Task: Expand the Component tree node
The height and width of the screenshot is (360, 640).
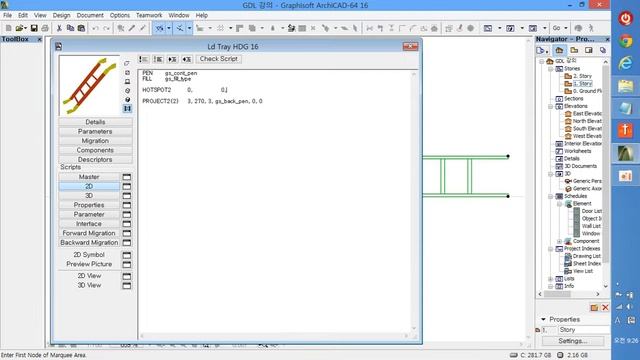Action: [559, 241]
